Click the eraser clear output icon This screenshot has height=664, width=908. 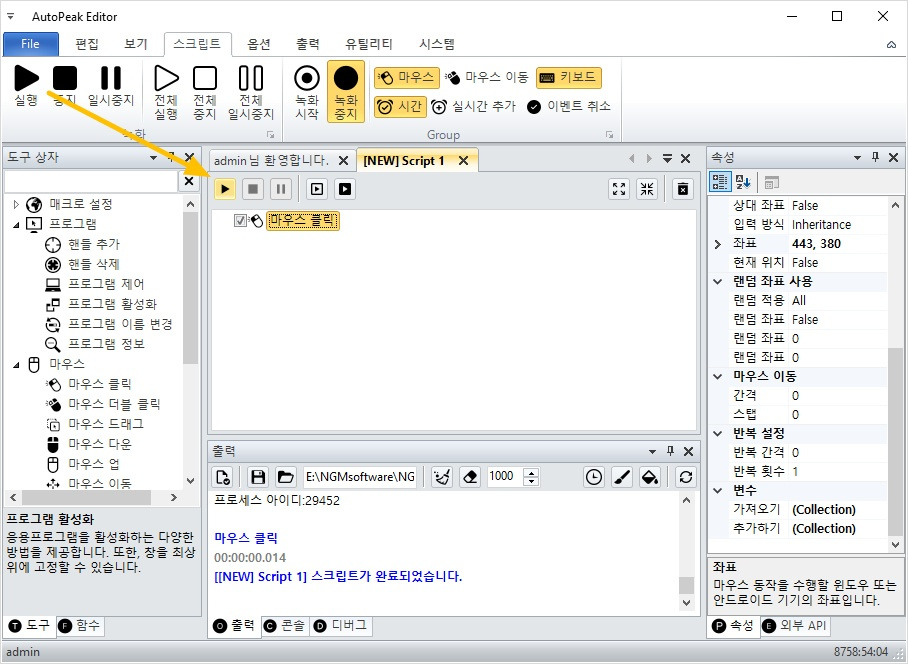pyautogui.click(x=470, y=477)
